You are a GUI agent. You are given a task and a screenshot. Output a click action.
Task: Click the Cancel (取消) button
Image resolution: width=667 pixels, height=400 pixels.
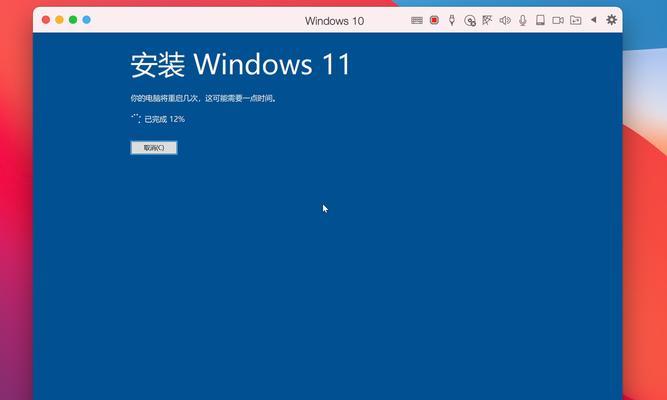pos(154,148)
